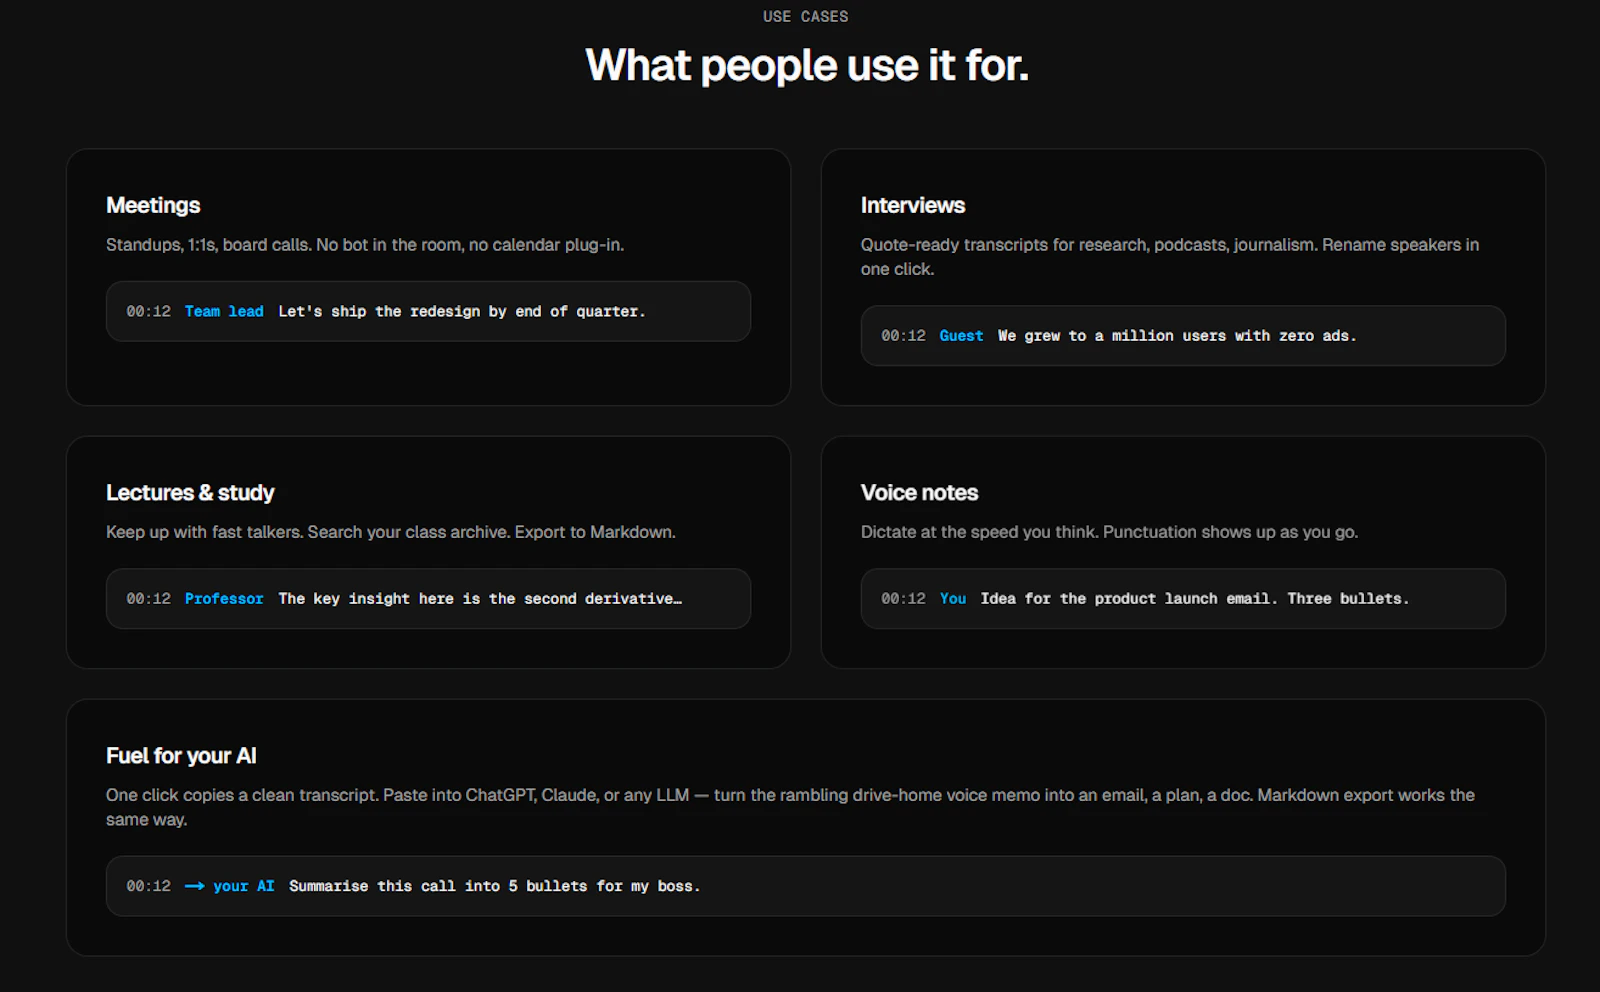Click the 'What people use it for.' heading

click(806, 66)
